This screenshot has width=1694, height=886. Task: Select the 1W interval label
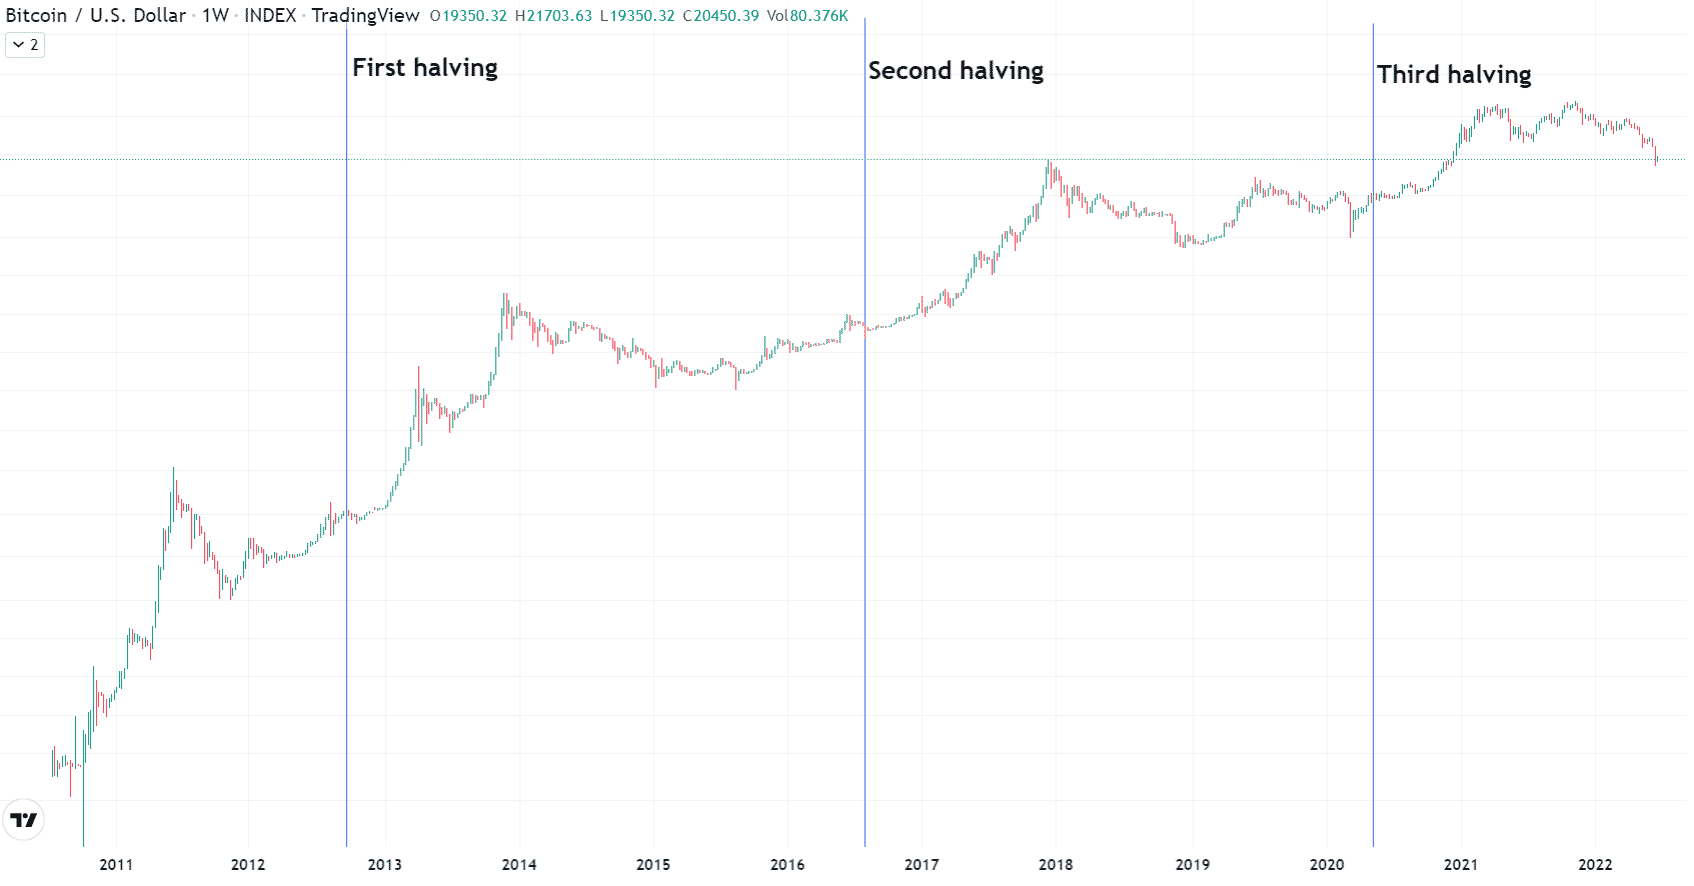click(x=215, y=15)
